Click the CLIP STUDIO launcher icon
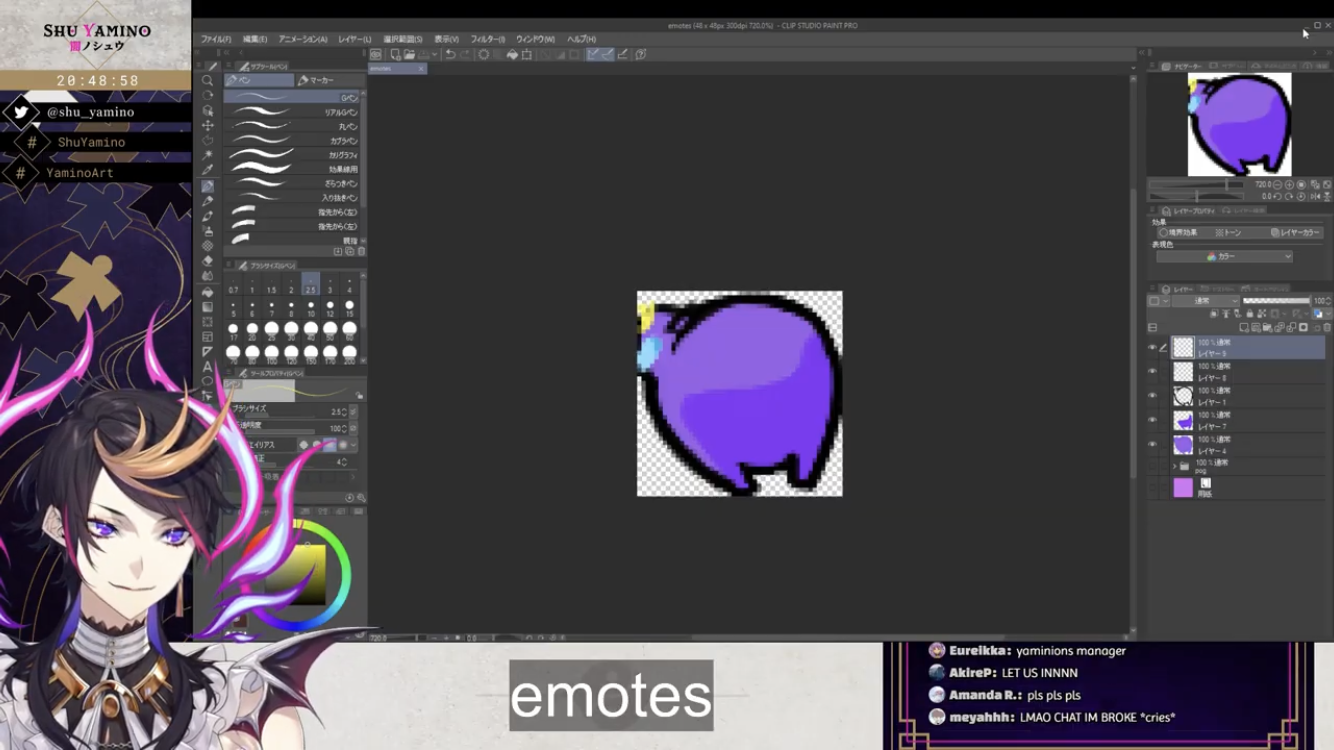1334x750 pixels. click(x=376, y=54)
